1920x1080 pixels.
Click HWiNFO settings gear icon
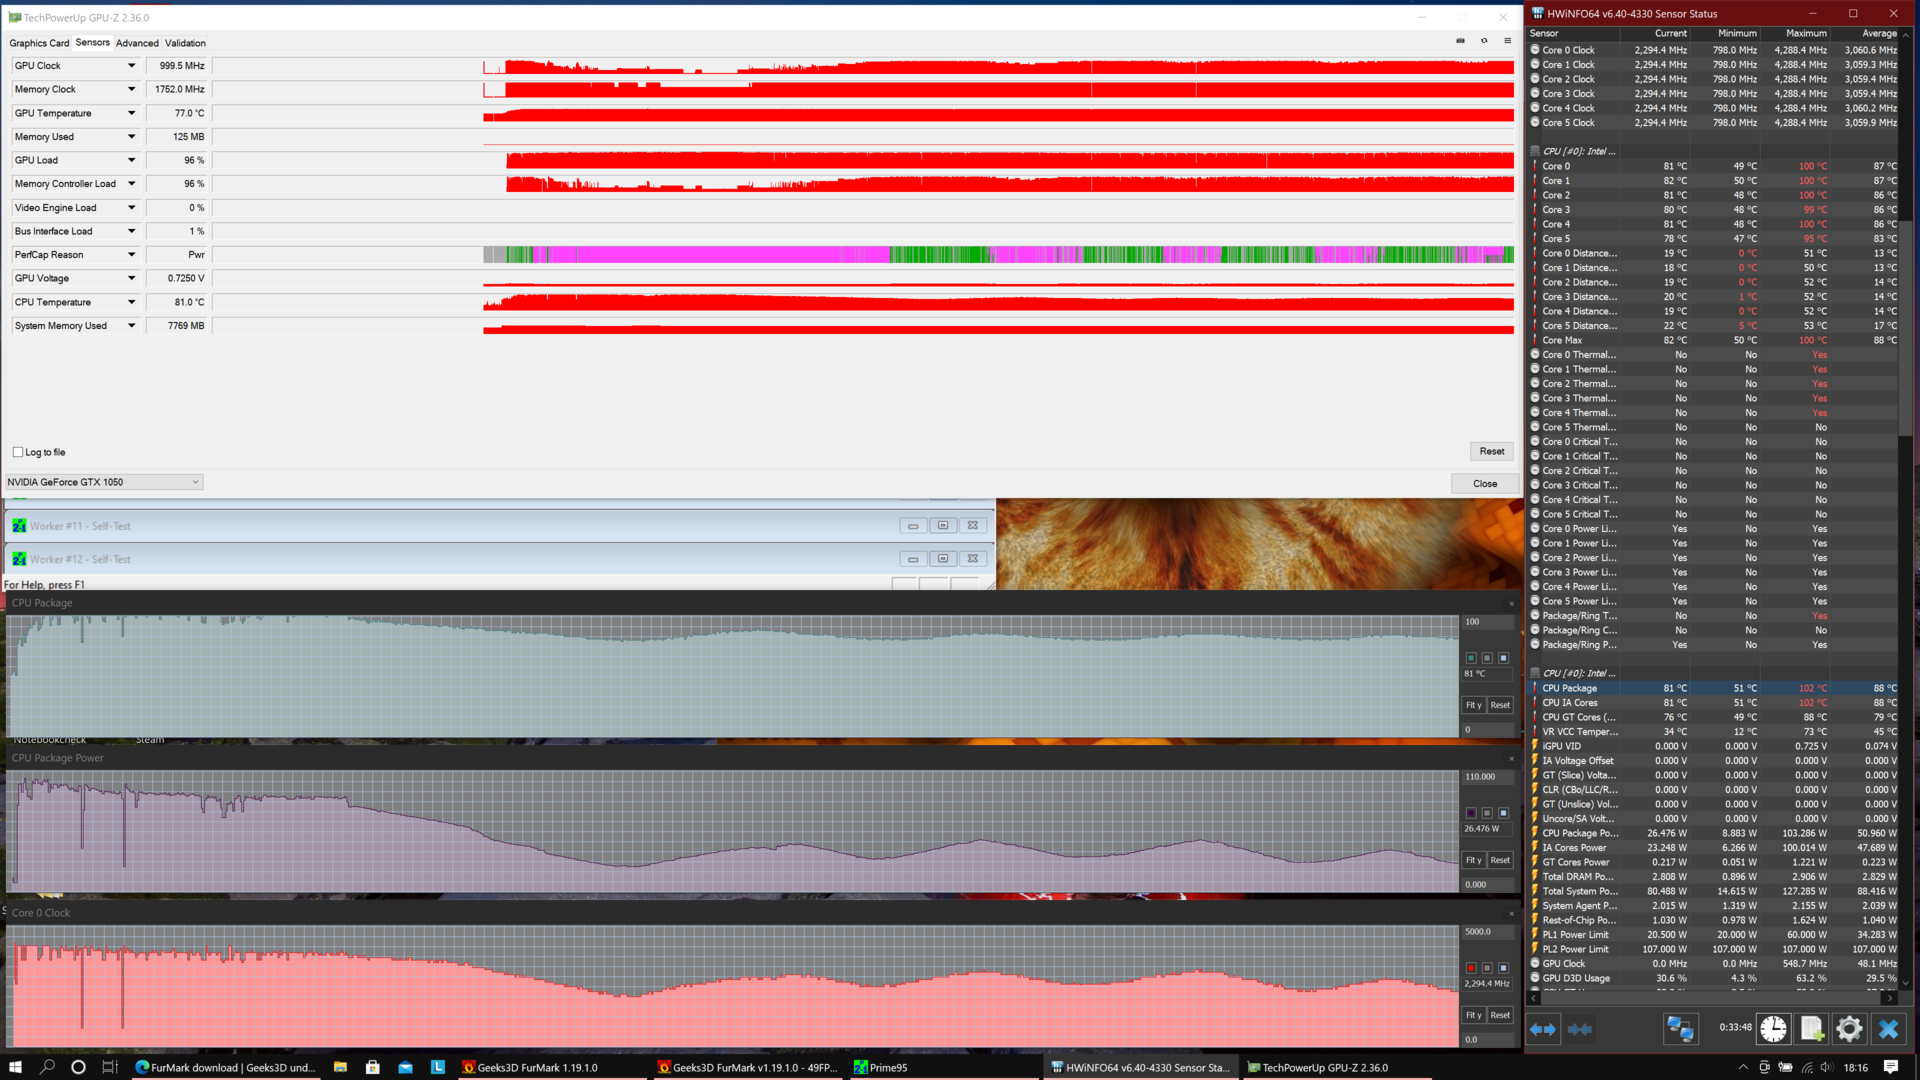pos(1849,1028)
